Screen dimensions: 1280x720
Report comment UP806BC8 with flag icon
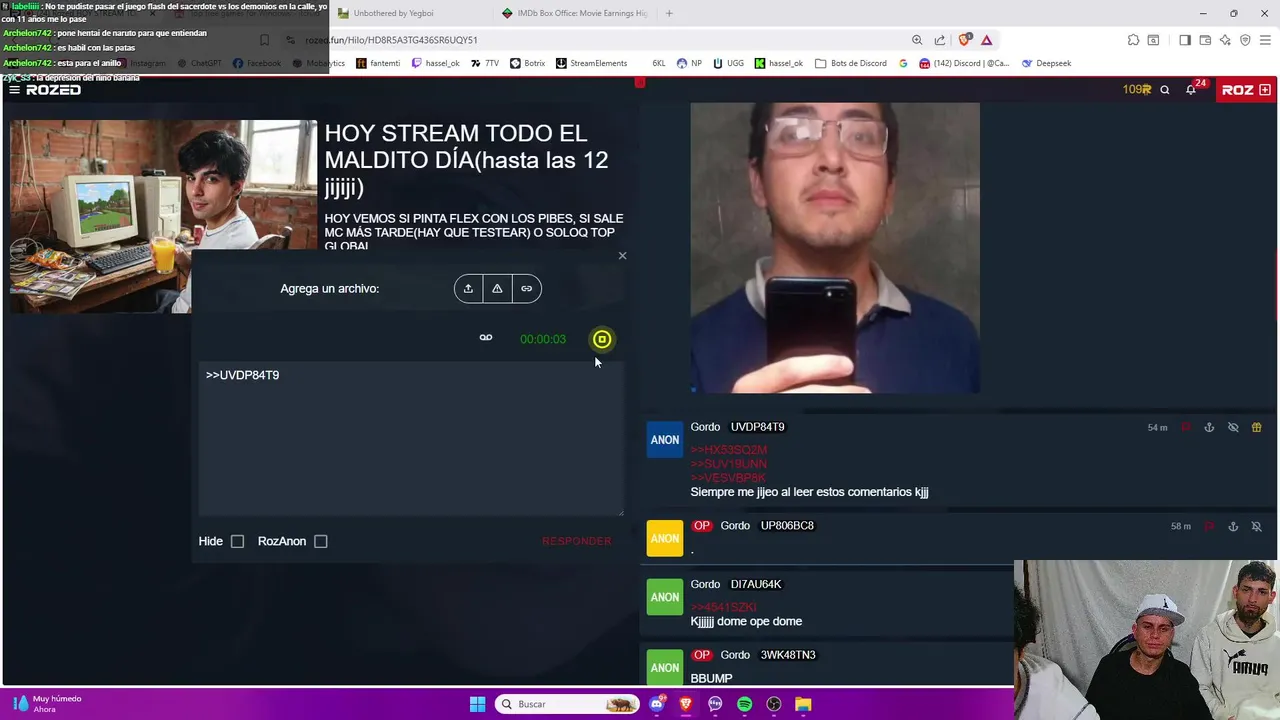click(x=1209, y=526)
